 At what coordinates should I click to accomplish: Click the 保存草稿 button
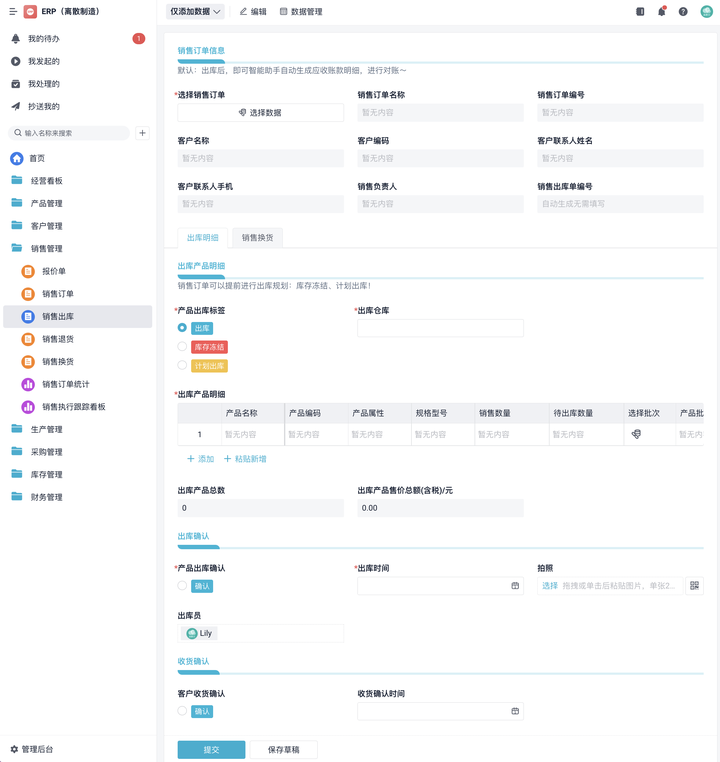coord(283,749)
